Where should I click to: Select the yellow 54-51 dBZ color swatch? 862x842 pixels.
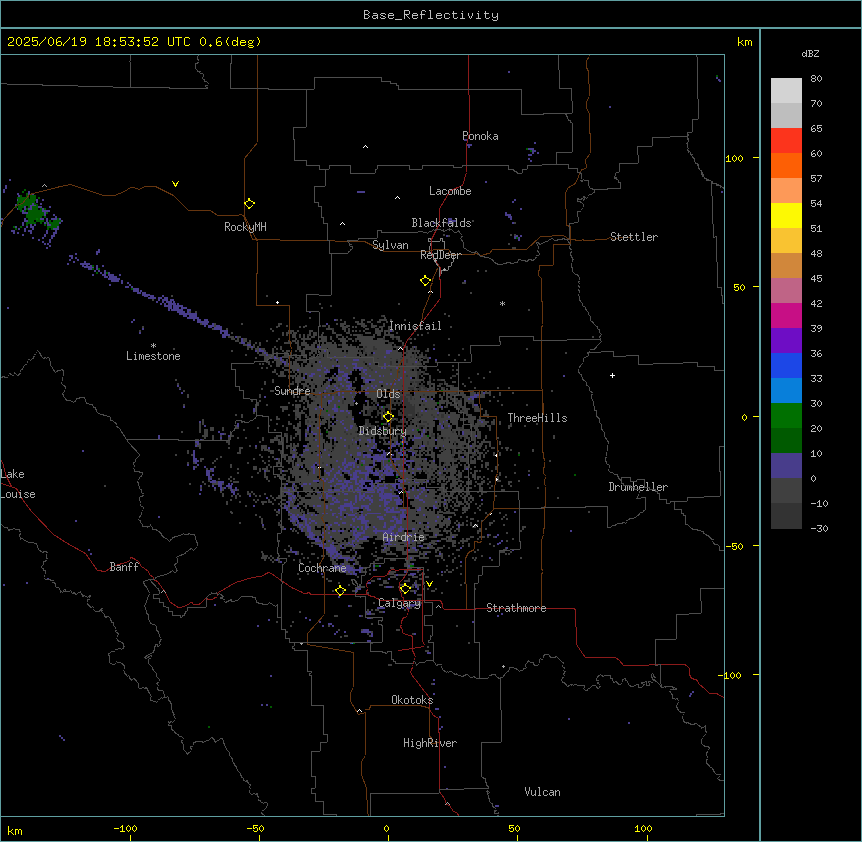(786, 215)
